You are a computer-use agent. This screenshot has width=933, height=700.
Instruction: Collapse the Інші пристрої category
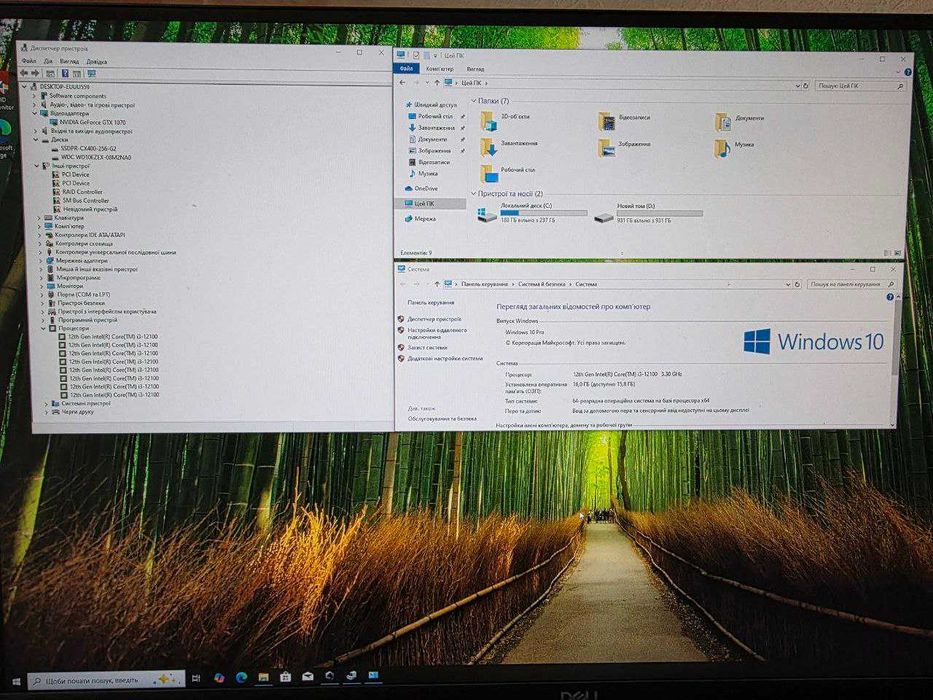tap(37, 166)
